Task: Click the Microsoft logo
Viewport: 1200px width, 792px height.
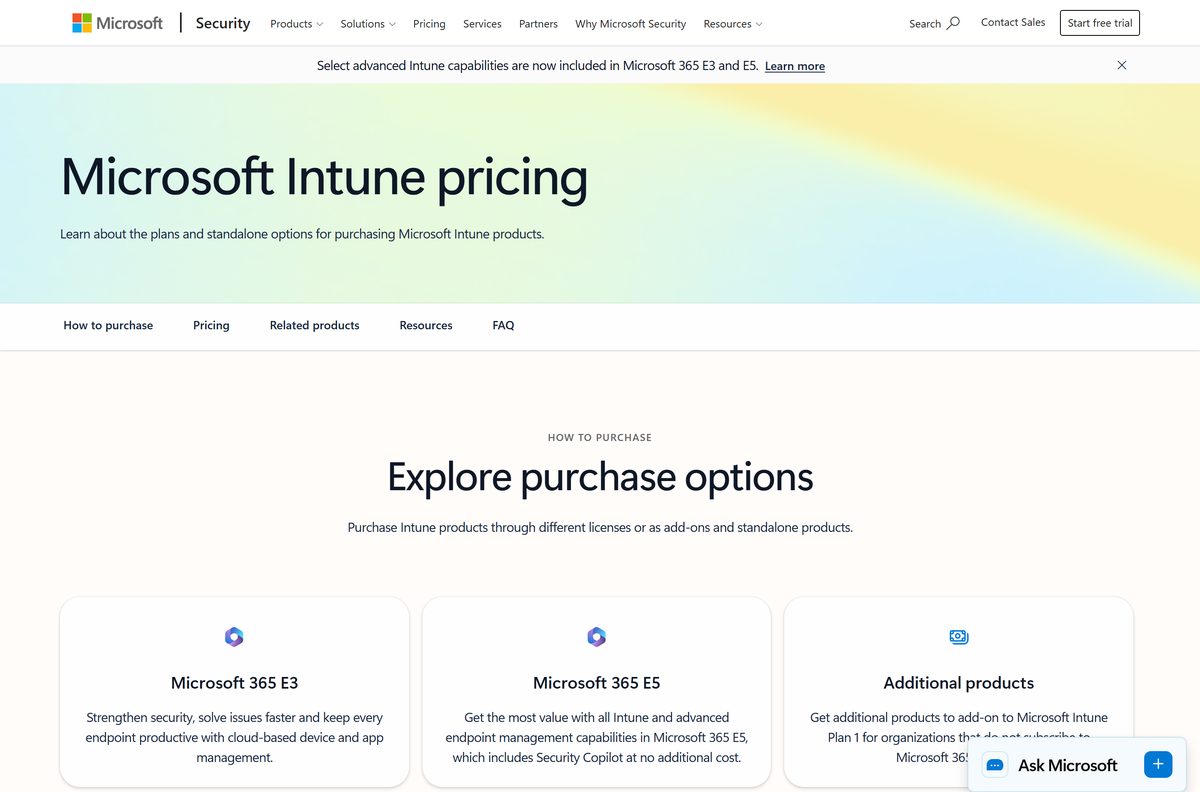Action: [x=117, y=22]
